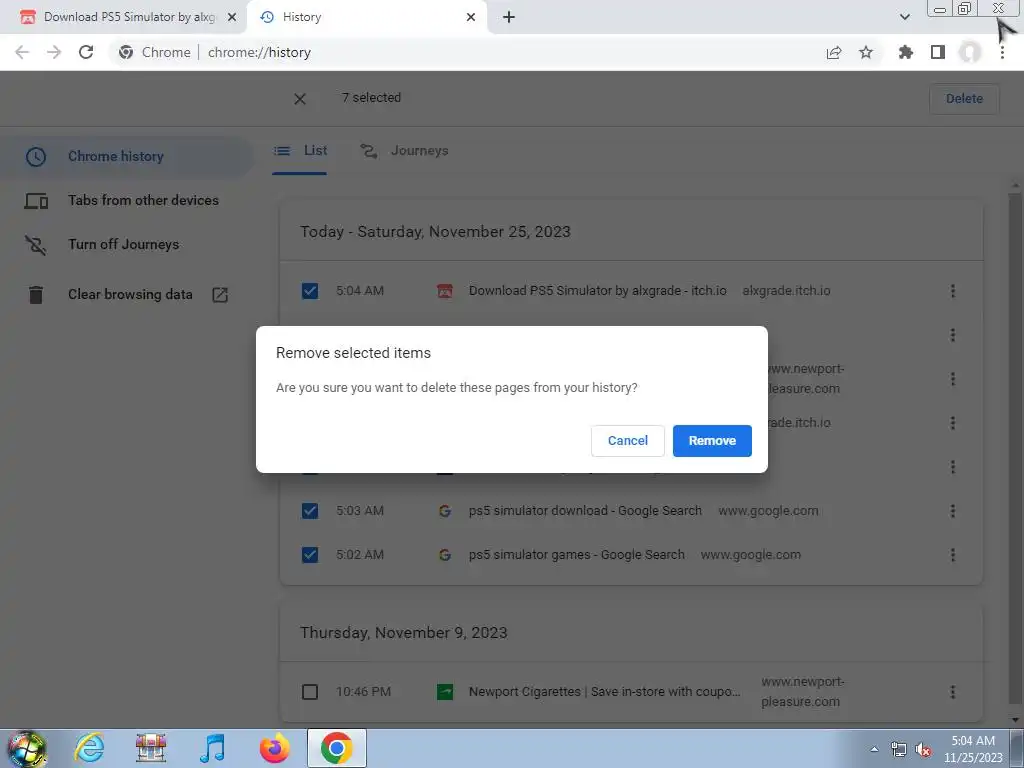1024x768 pixels.
Task: Open more actions for the www.newport-pleasure.com row today
Action: (953, 379)
